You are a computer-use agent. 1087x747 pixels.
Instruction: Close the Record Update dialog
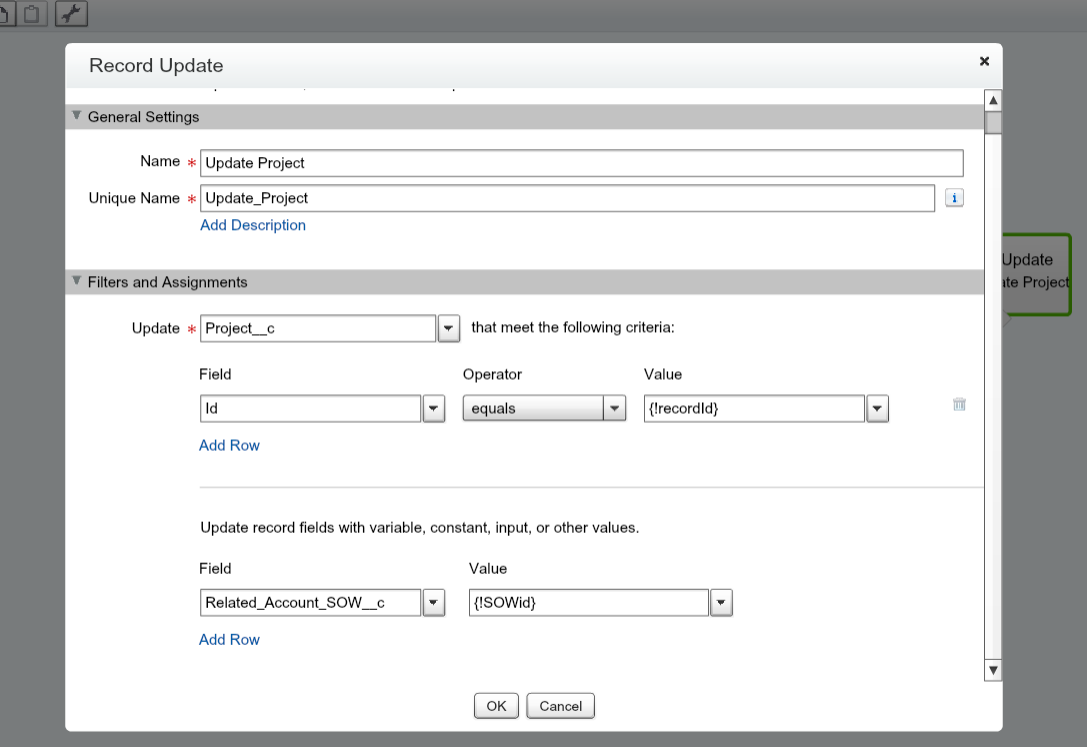pyautogui.click(x=984, y=62)
